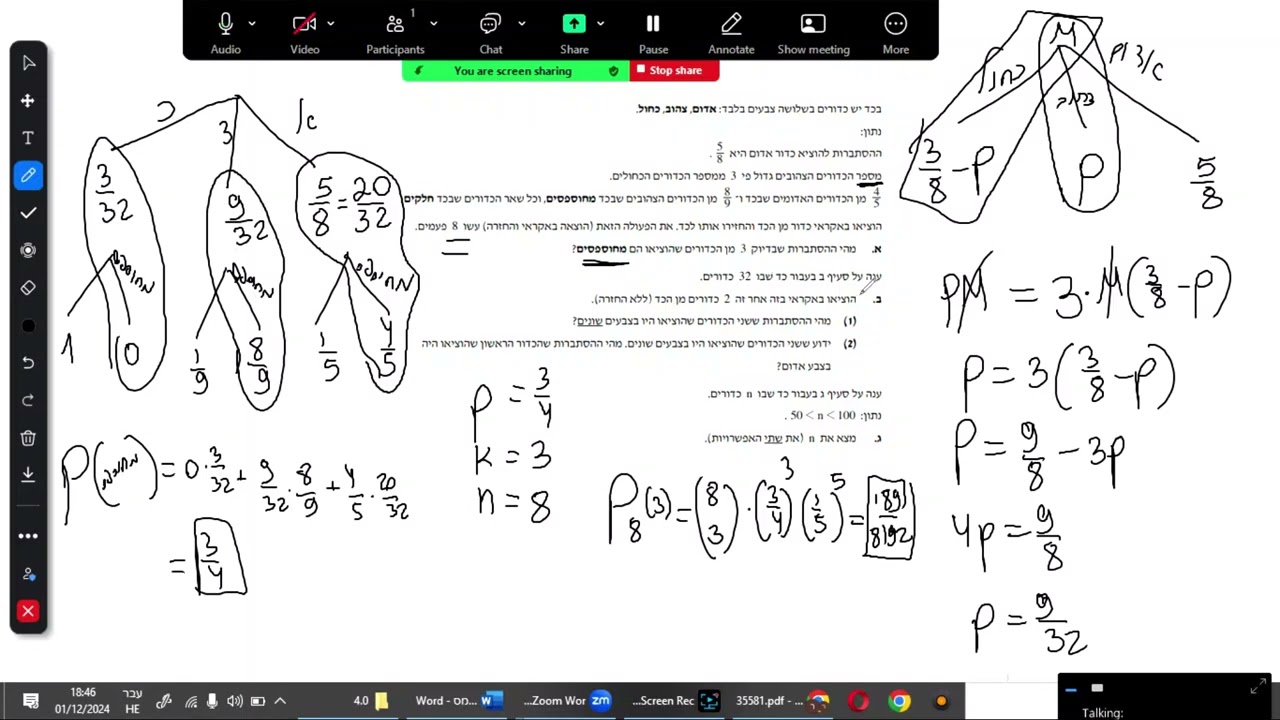Expand the Talking video panel

point(1258,688)
